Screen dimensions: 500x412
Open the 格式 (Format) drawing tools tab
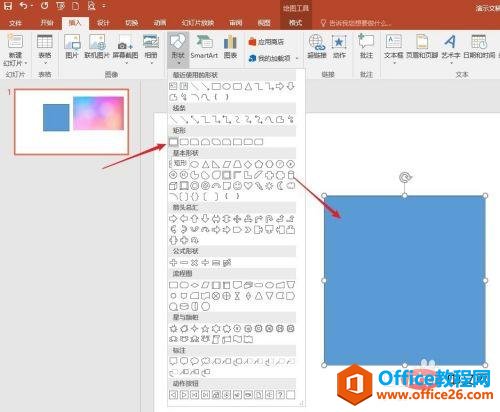[x=295, y=23]
